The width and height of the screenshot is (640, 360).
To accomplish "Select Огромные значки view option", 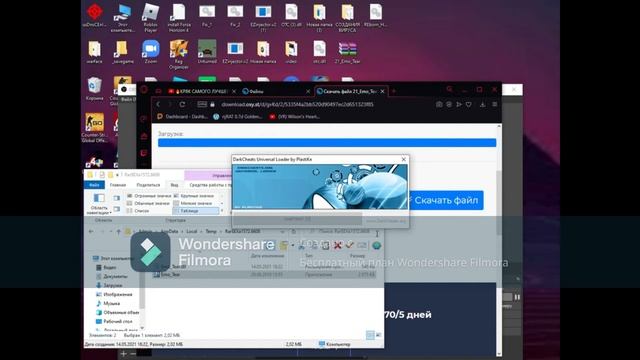I will click(x=149, y=196).
